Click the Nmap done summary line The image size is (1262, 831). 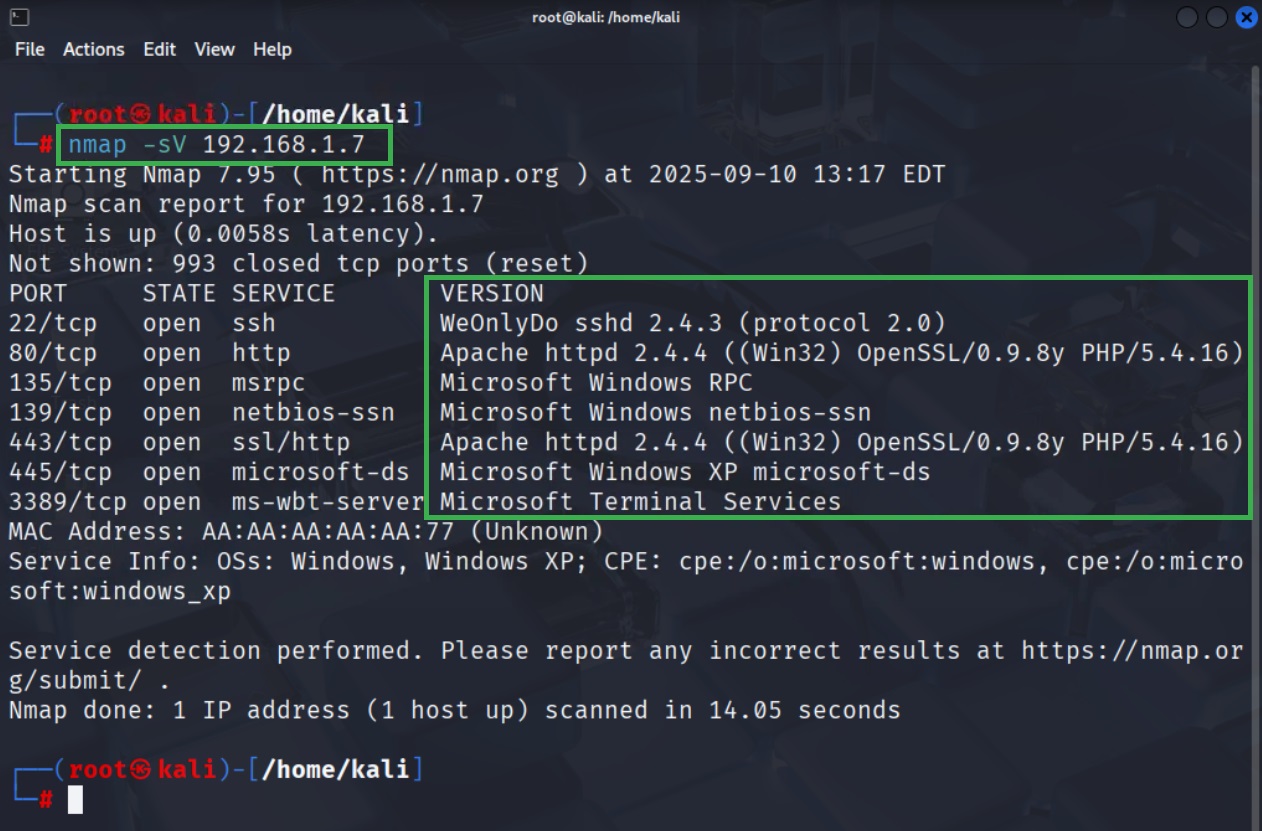click(455, 710)
